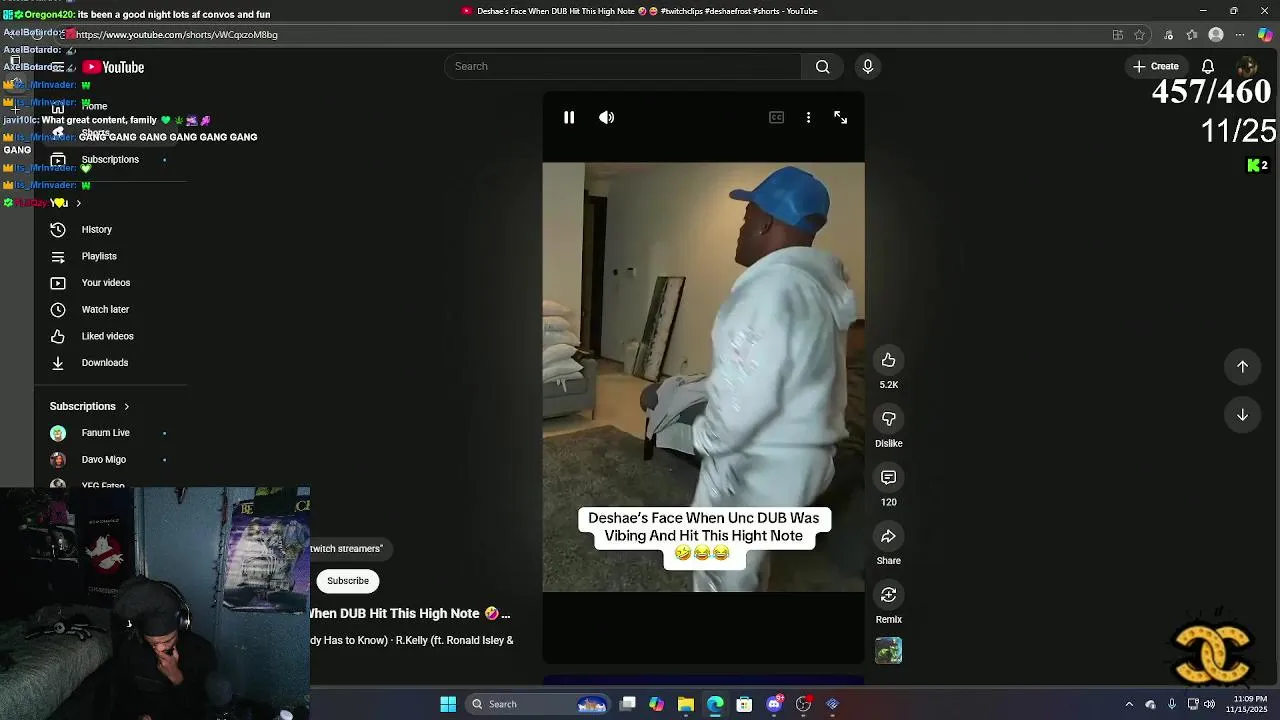1280x720 pixels.
Task: Open the Fanum Live channel
Action: tap(105, 433)
